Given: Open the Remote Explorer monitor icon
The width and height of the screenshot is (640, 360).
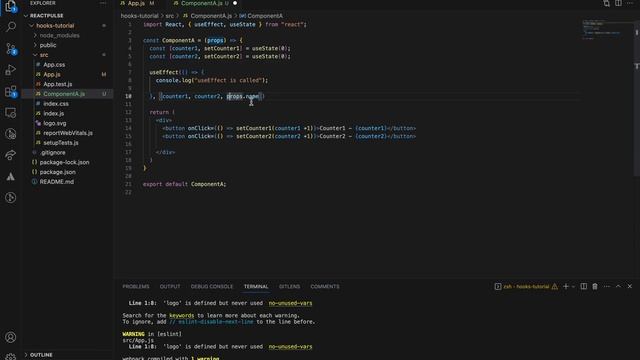Looking at the screenshot, I should (x=11, y=113).
